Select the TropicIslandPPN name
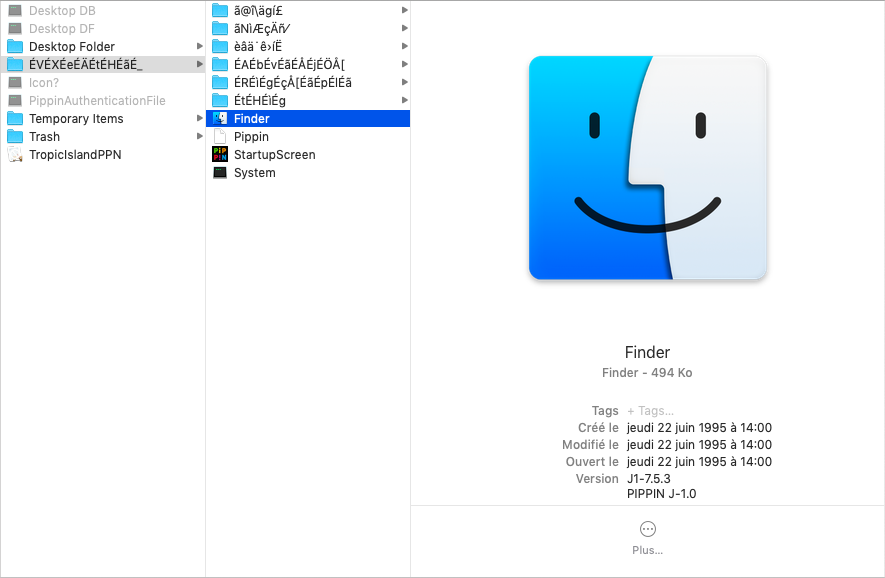Screen dimensions: 885x578 pos(75,155)
